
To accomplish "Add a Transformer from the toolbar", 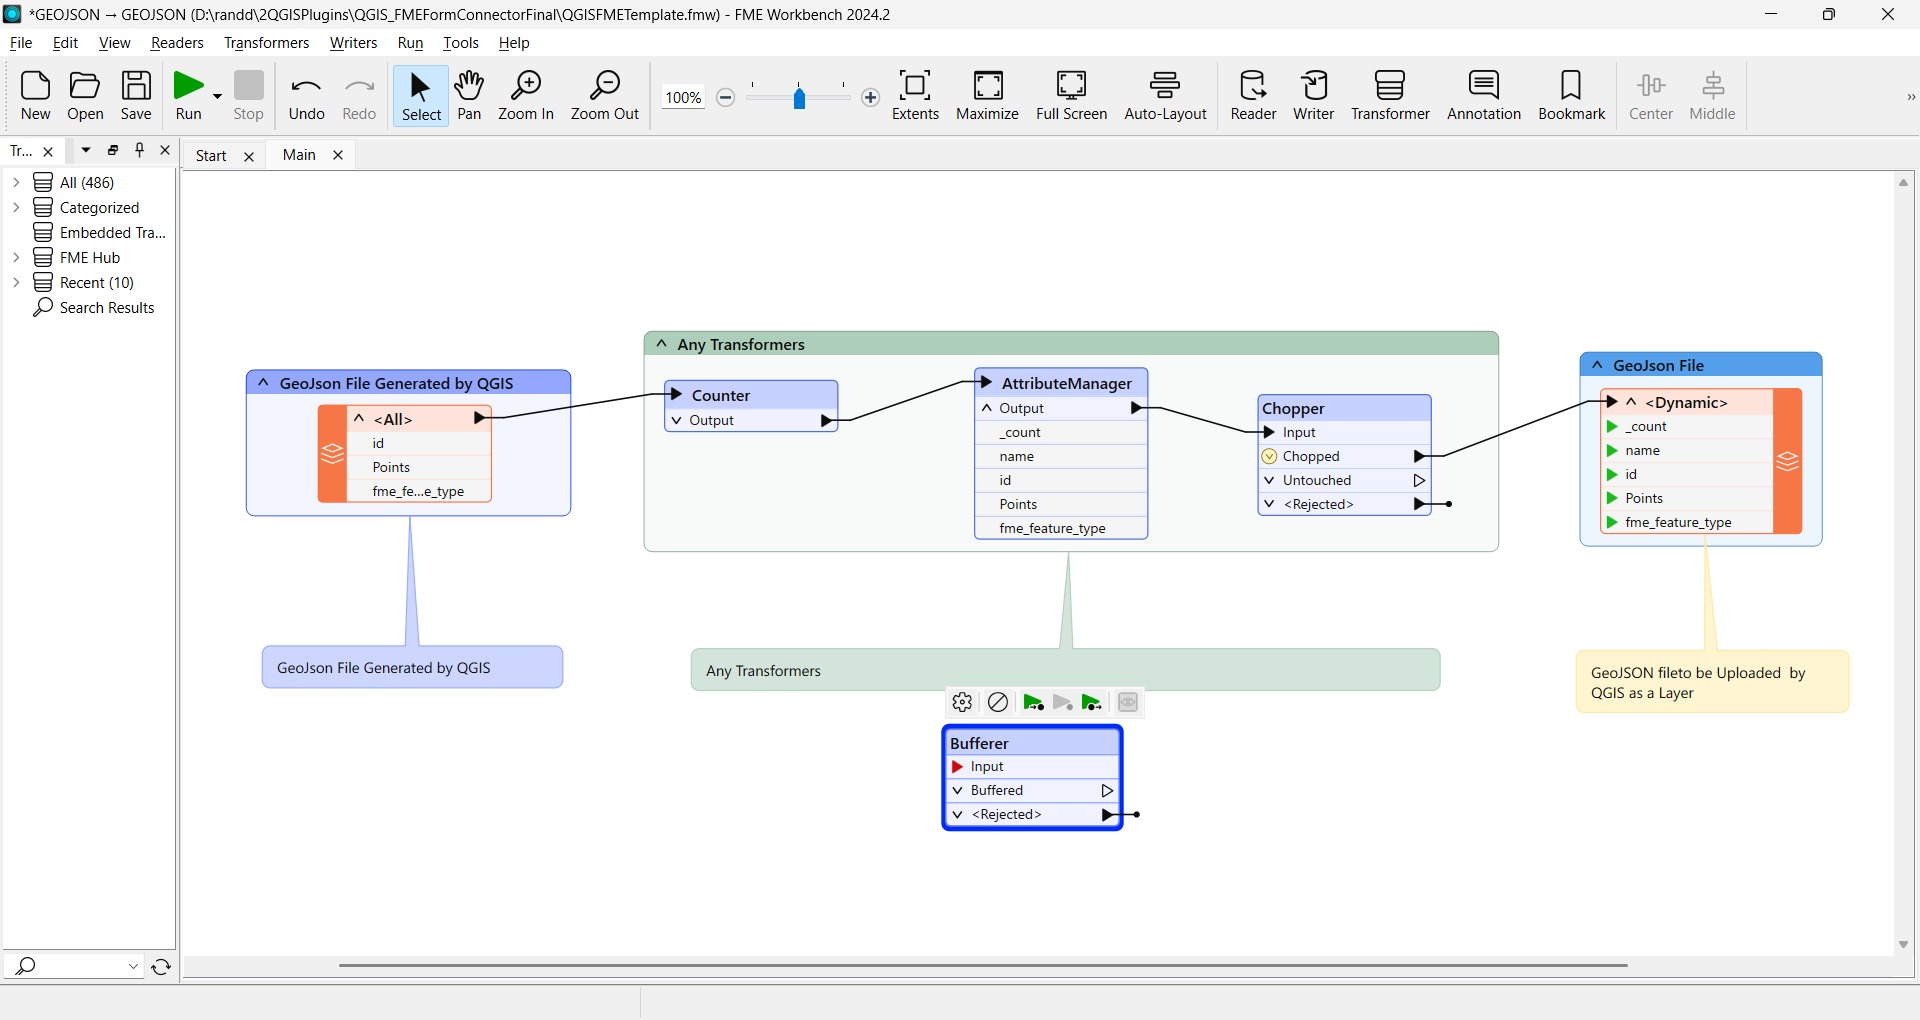I will click(x=1390, y=96).
